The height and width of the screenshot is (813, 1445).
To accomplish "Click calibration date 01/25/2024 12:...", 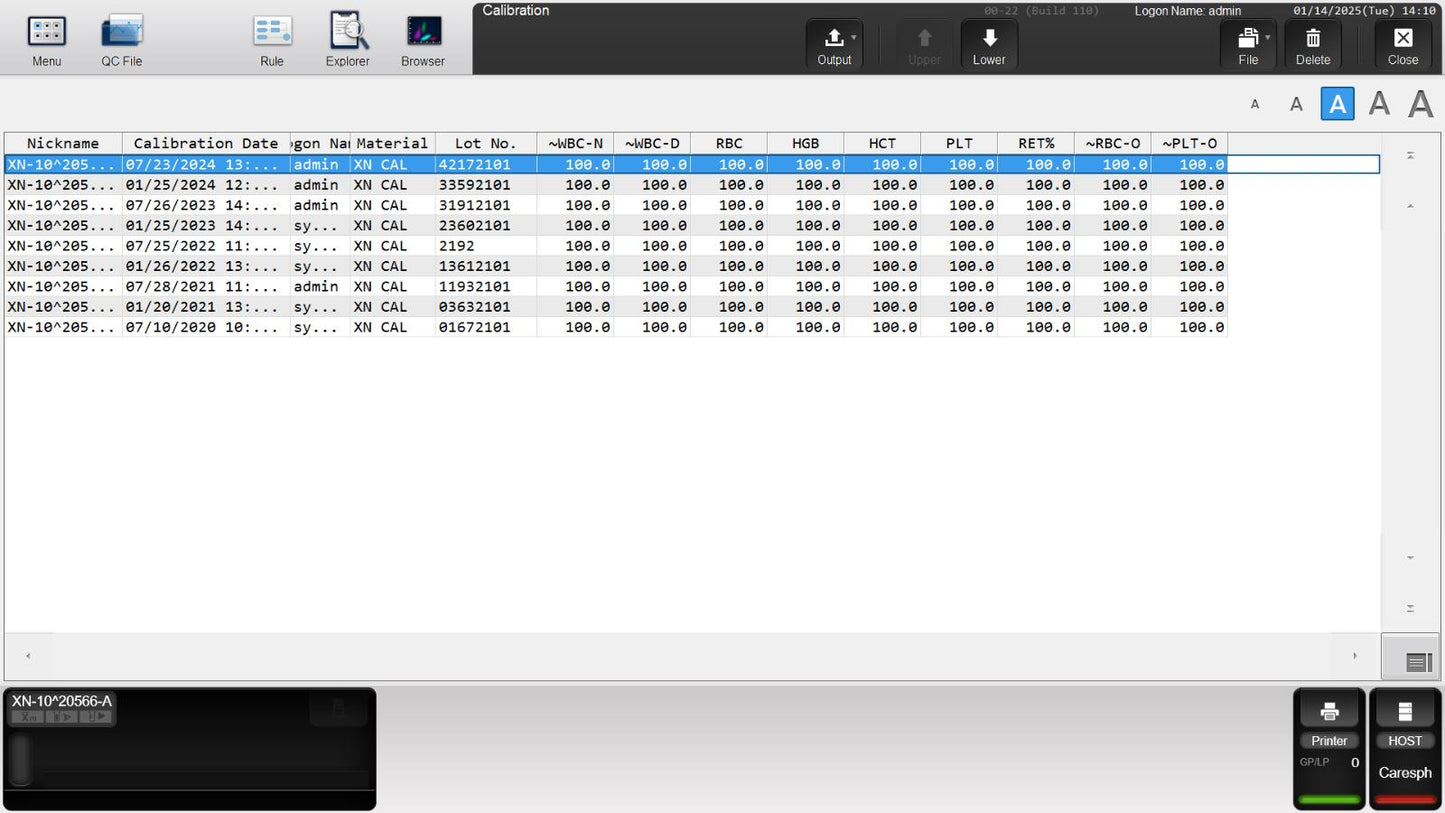I will [x=202, y=185].
